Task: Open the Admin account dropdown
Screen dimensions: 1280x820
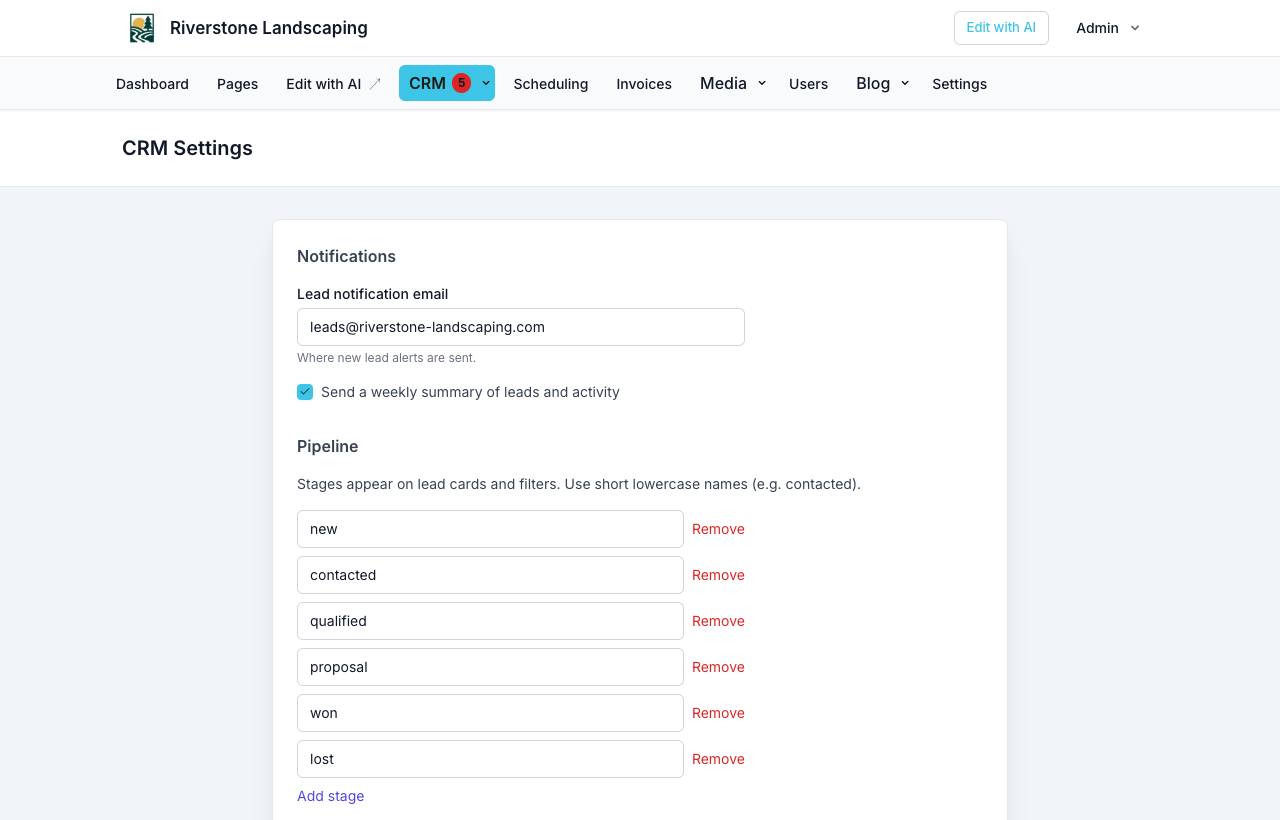Action: [1108, 28]
